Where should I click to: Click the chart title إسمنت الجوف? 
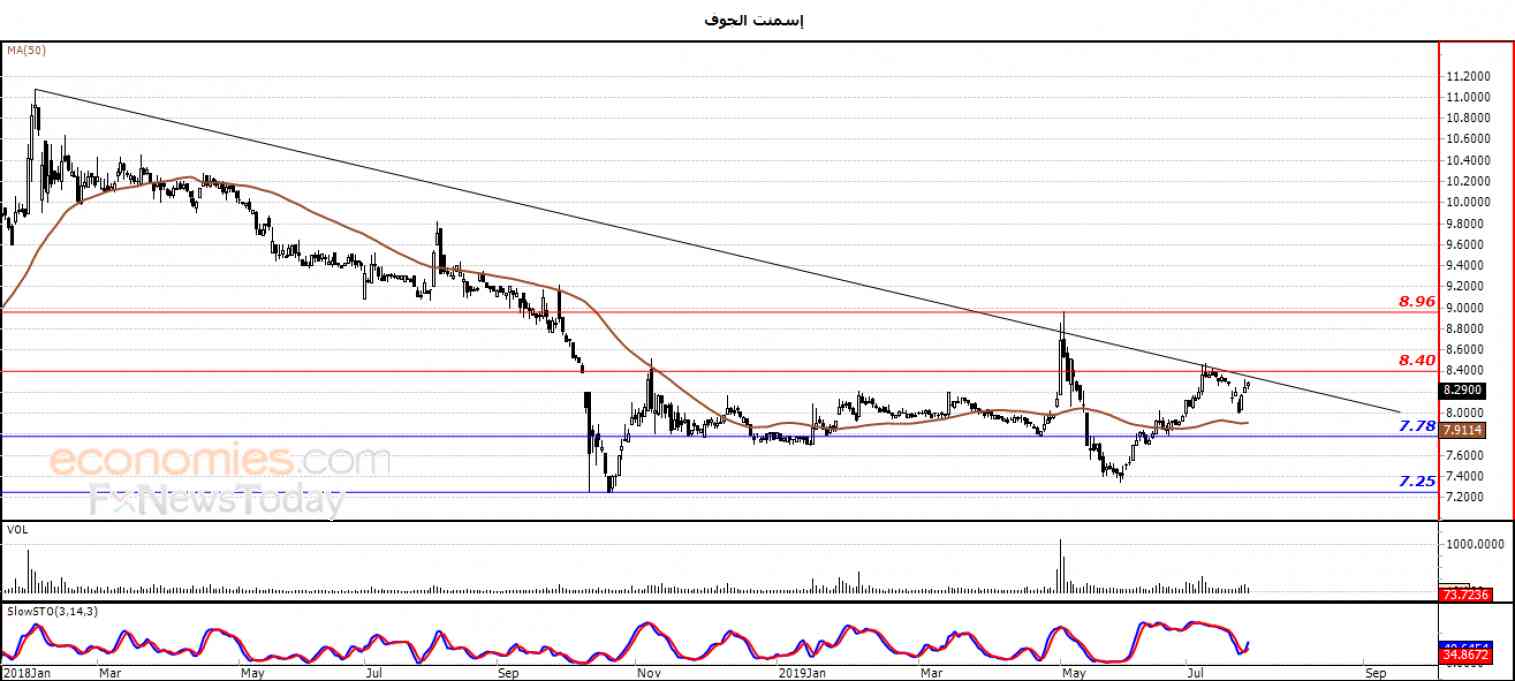tap(754, 20)
